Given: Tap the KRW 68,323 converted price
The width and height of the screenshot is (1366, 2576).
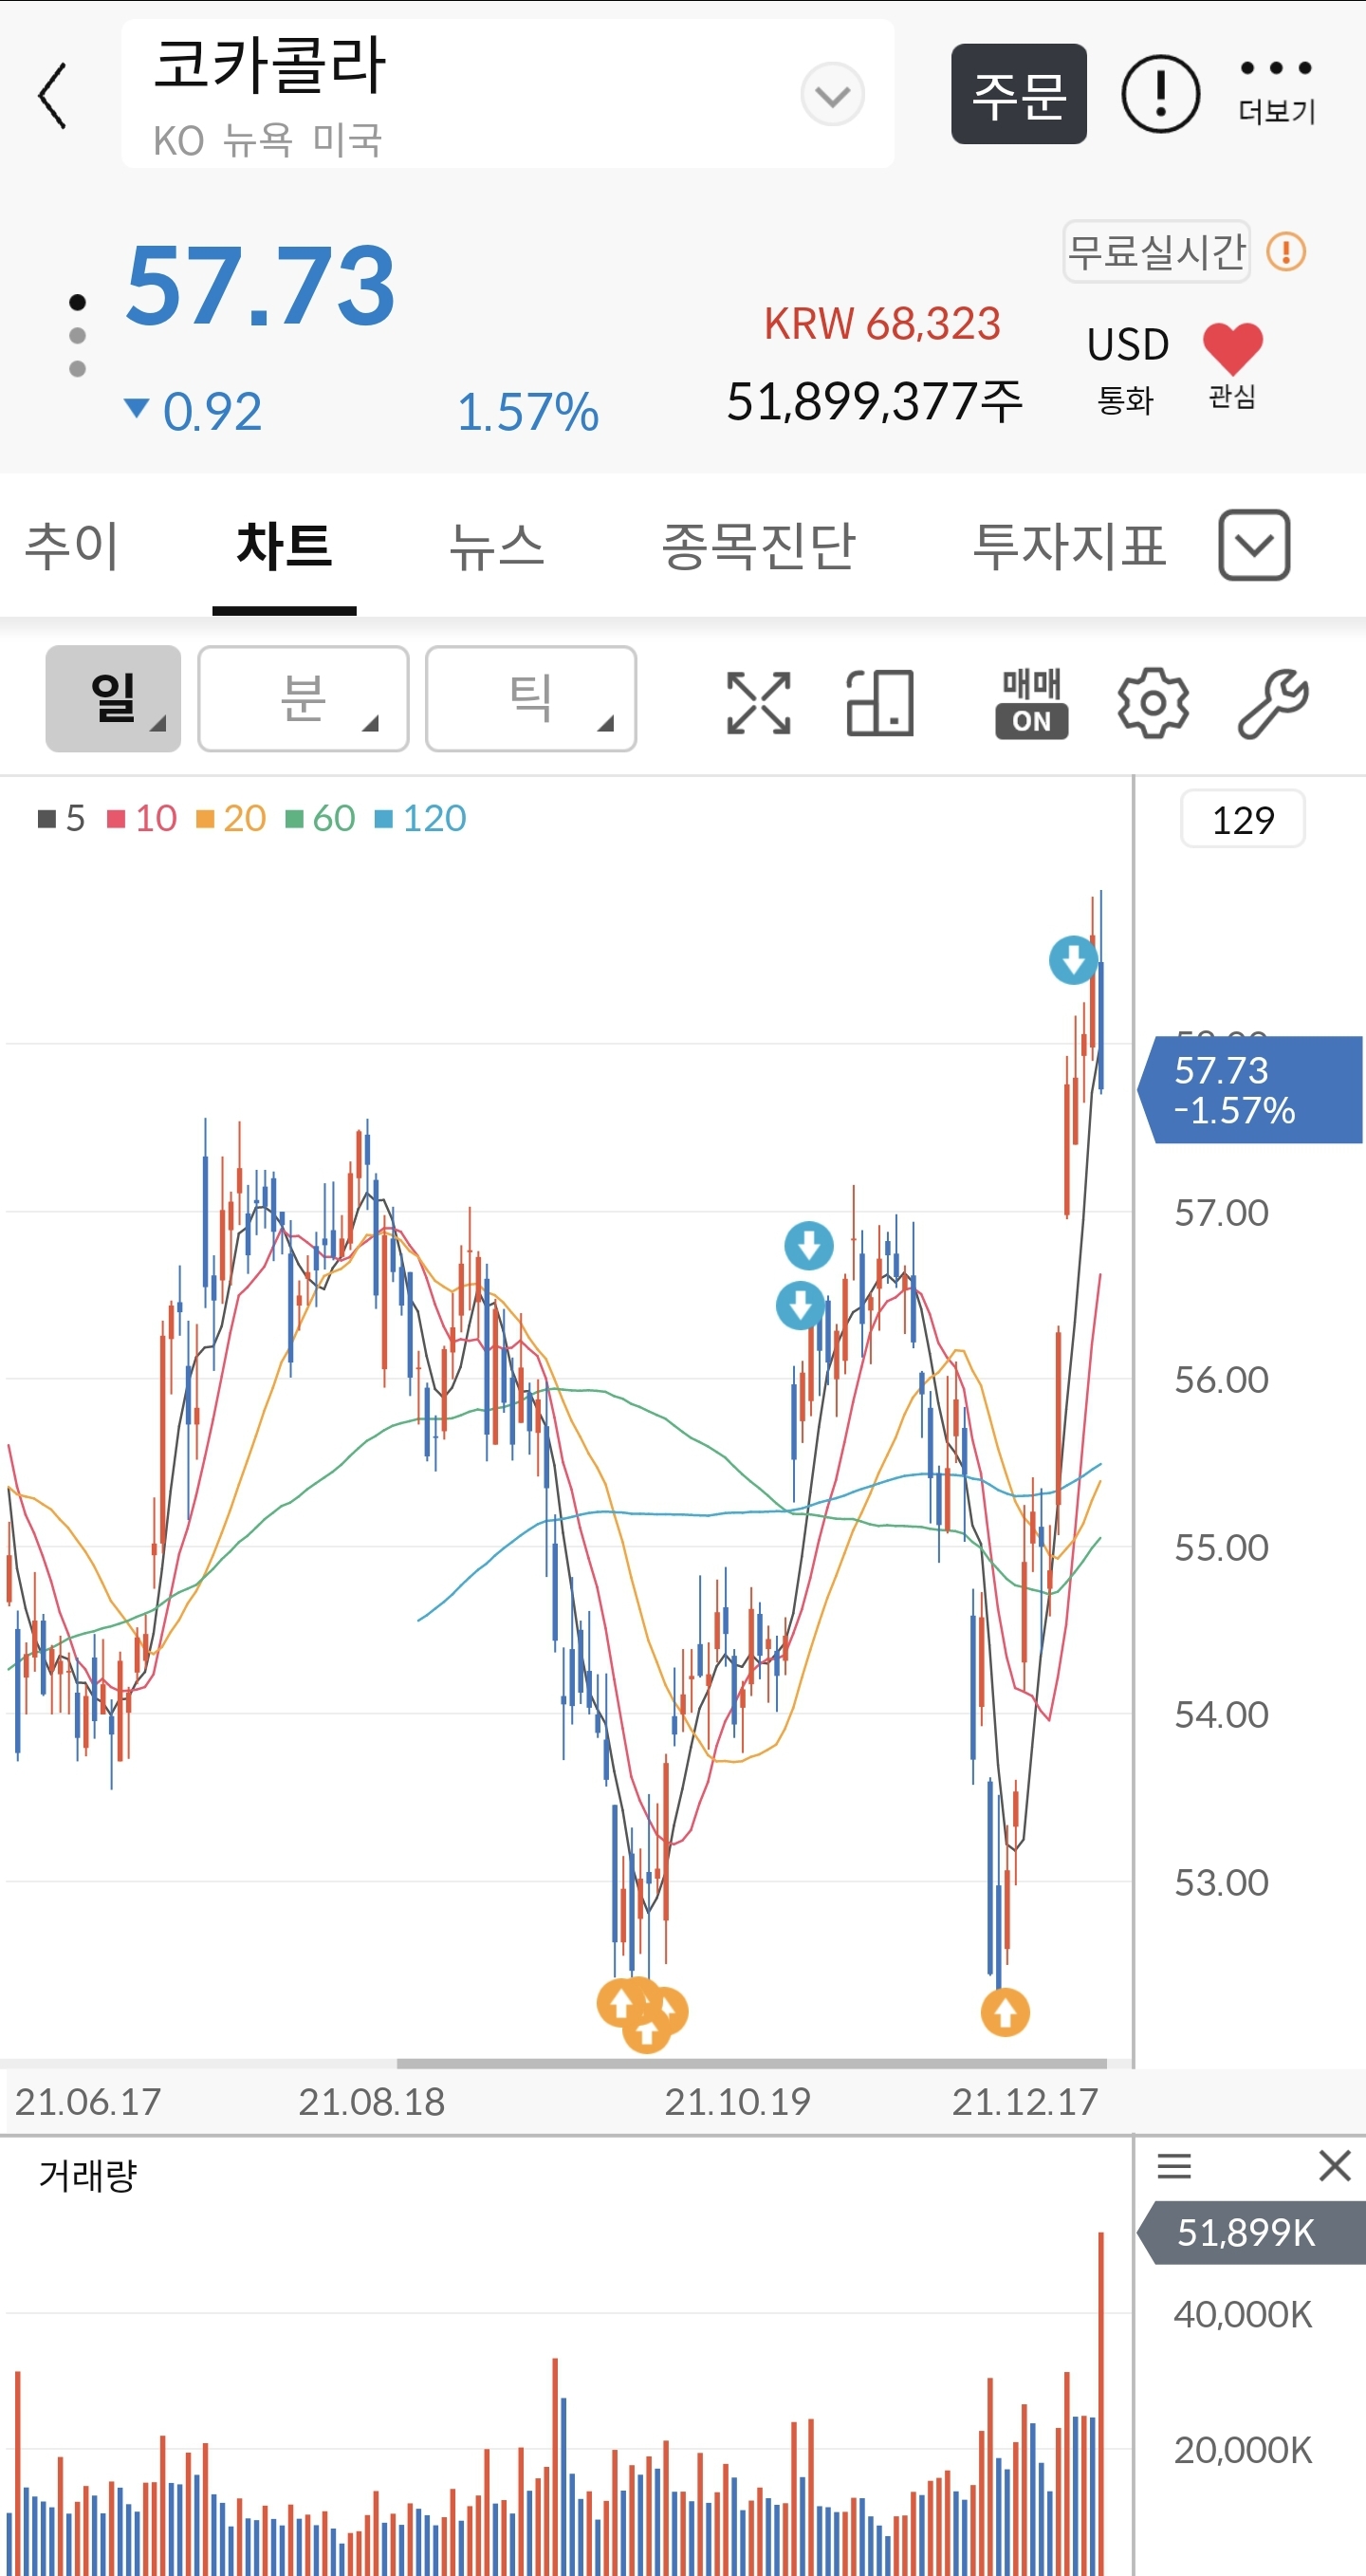Looking at the screenshot, I should 882,324.
